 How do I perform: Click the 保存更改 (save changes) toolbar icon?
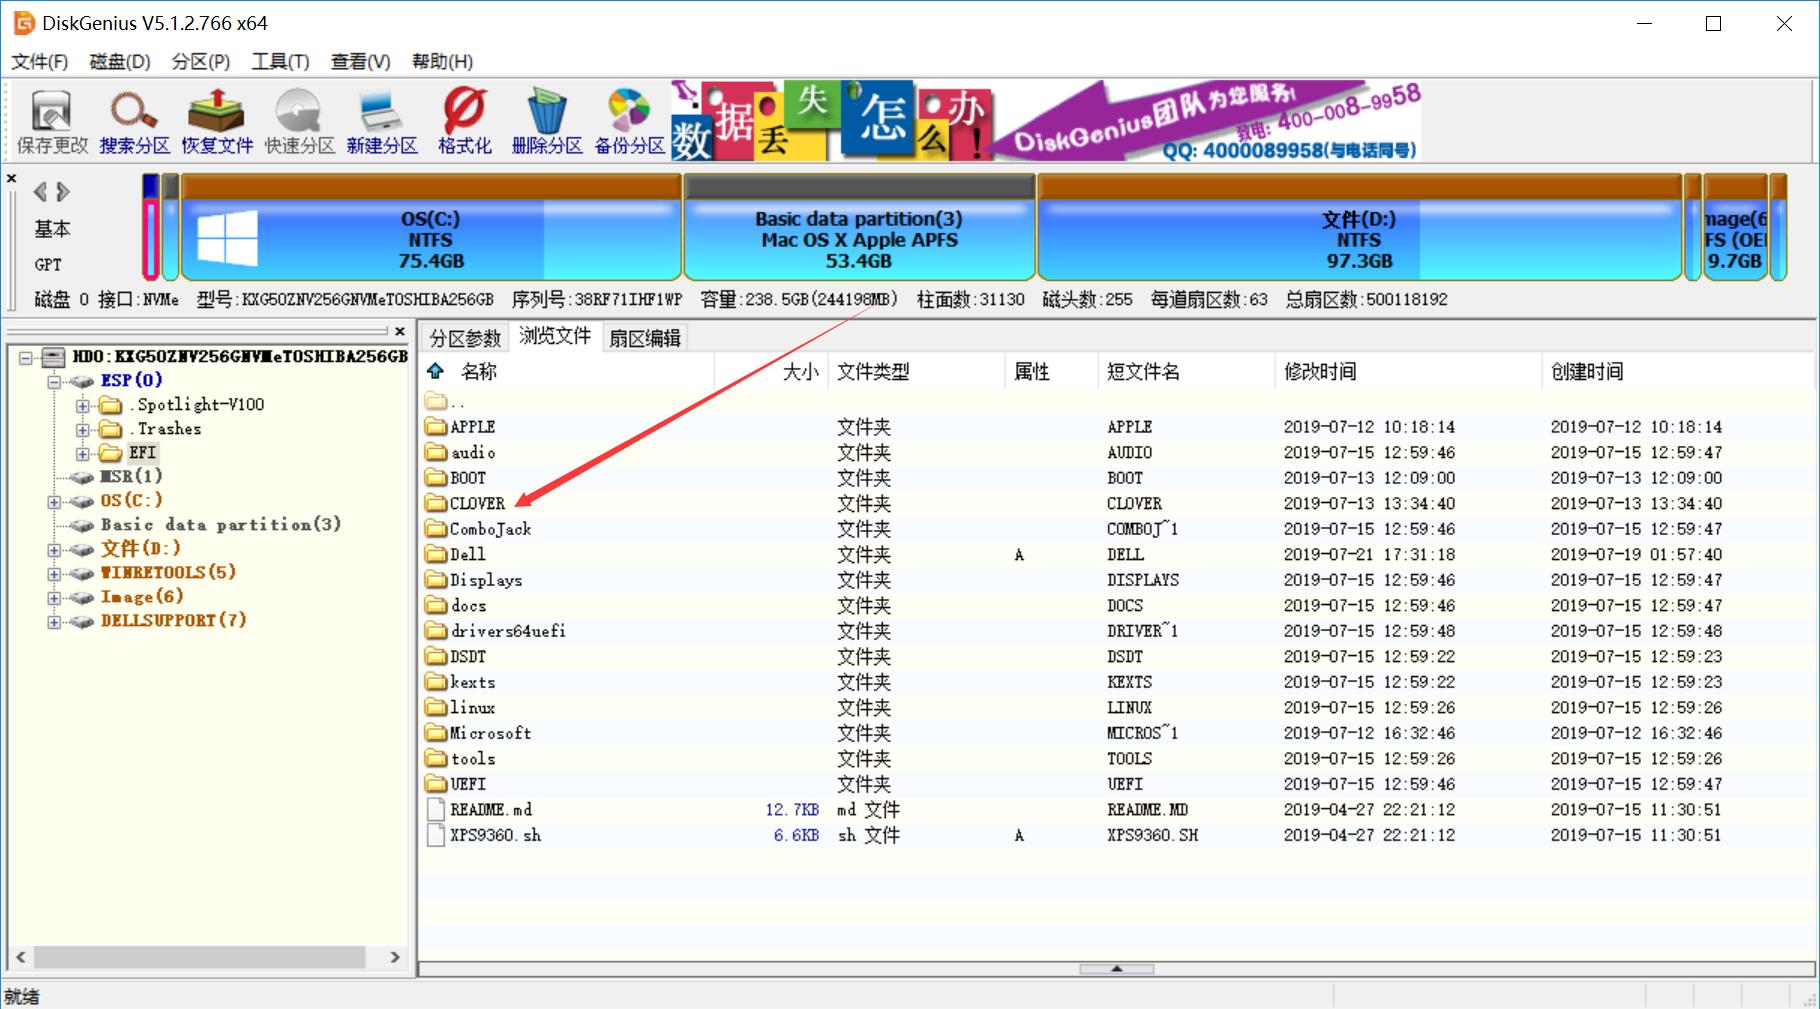coord(48,118)
